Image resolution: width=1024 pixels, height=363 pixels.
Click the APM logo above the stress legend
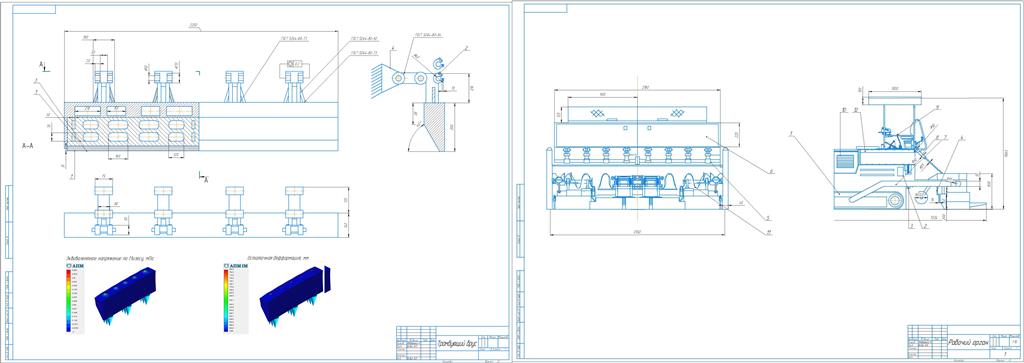(x=74, y=266)
